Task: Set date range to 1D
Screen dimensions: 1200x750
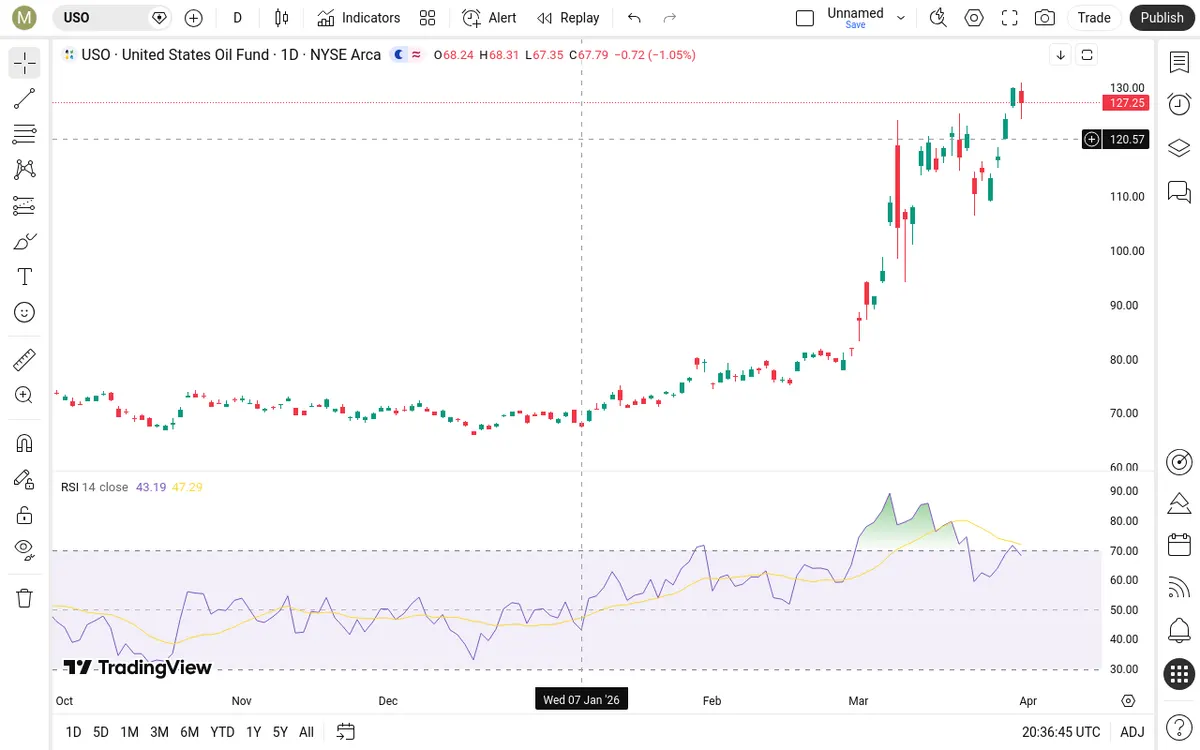Action: click(73, 732)
